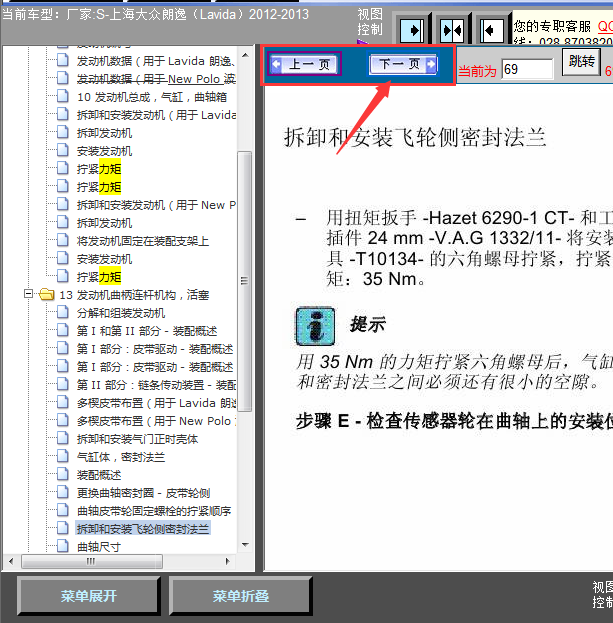Click document icon beside 更换曲轴密封圈

click(x=62, y=492)
